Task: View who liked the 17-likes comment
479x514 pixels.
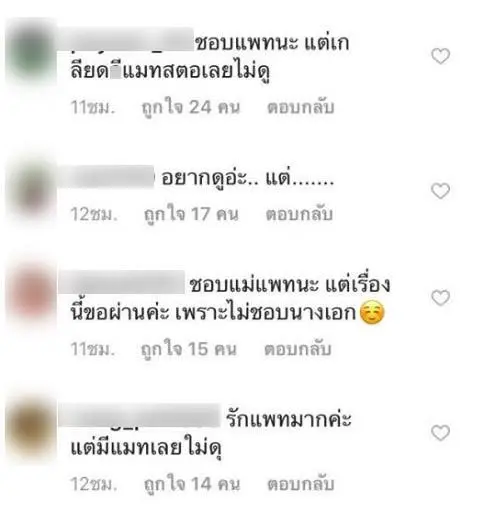Action: pyautogui.click(x=191, y=214)
